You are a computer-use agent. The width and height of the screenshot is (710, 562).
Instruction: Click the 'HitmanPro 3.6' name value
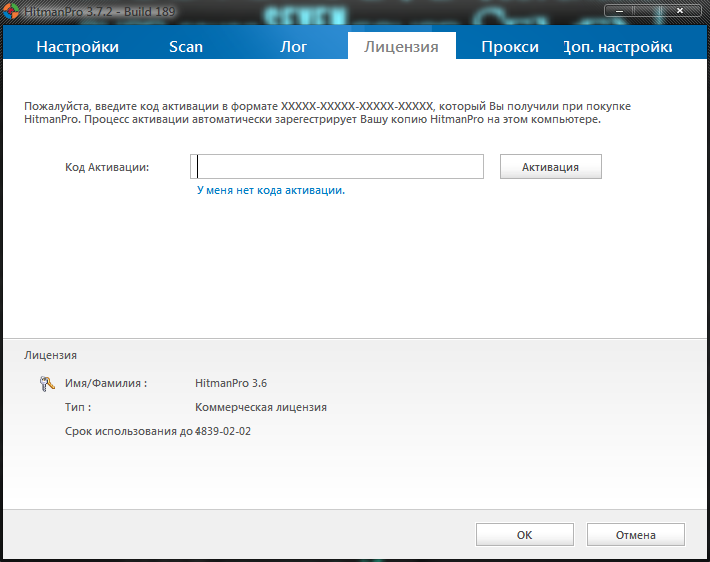tap(231, 383)
